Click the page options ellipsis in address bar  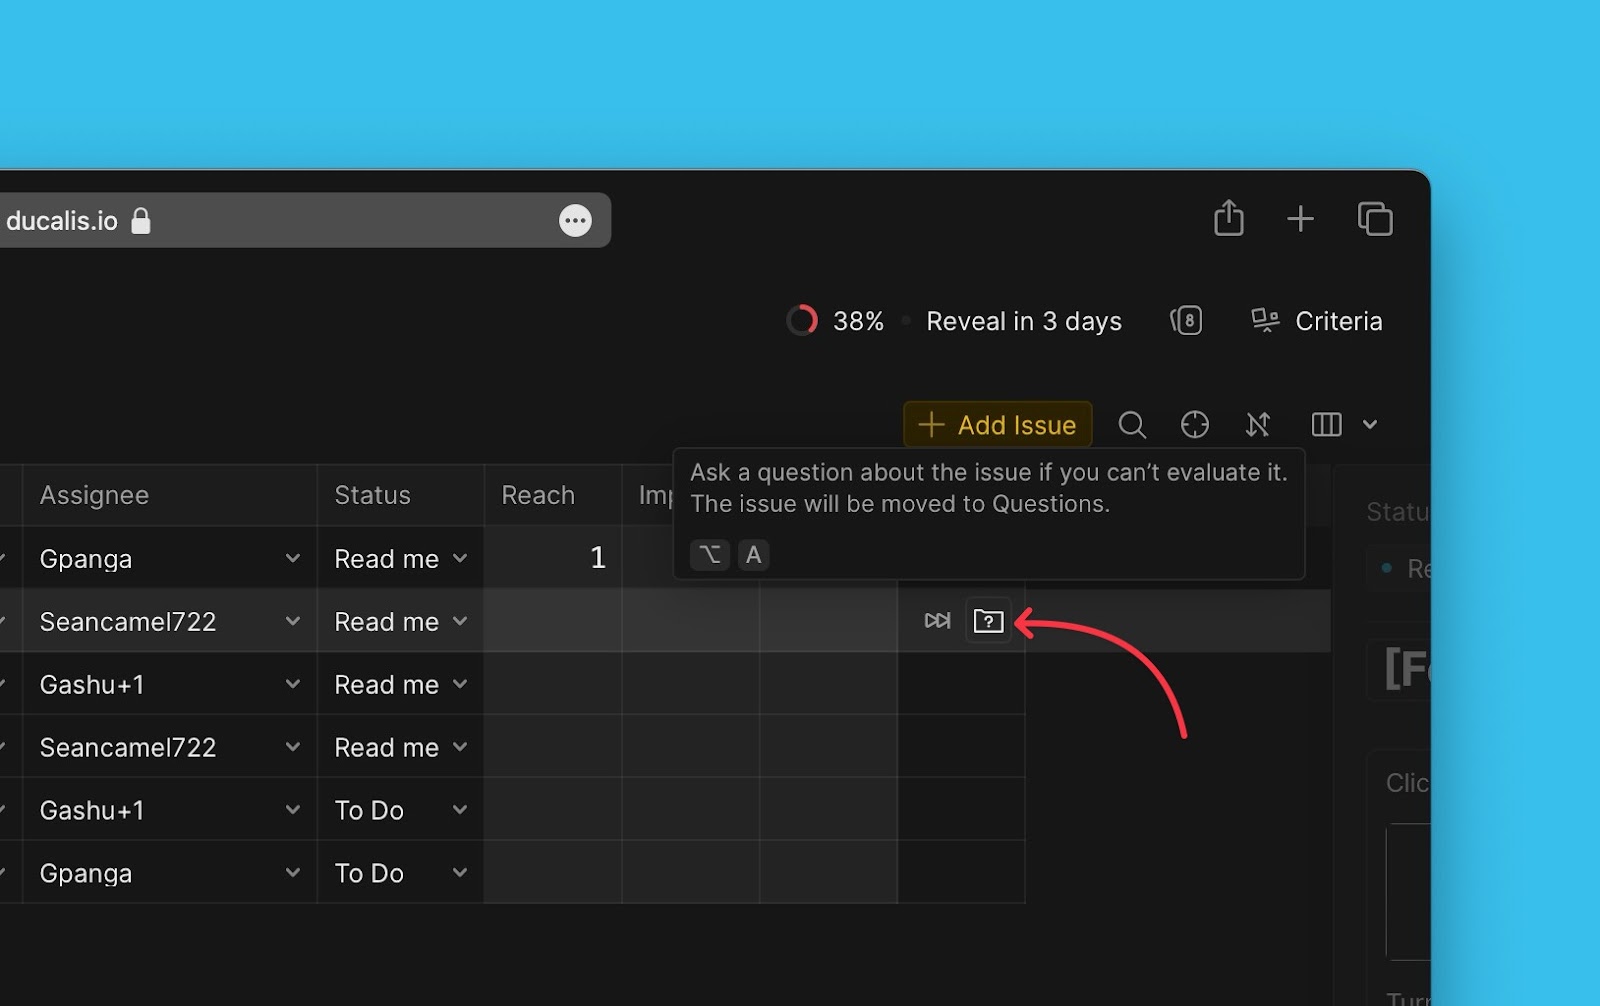pyautogui.click(x=575, y=220)
